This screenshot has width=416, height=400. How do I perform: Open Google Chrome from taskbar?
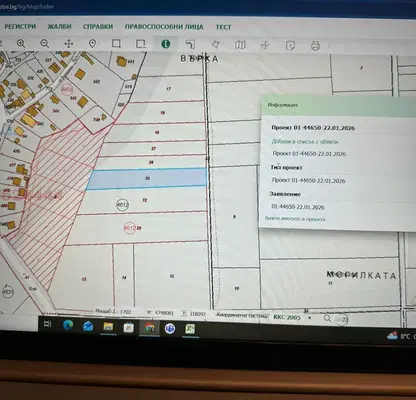[x=149, y=328]
